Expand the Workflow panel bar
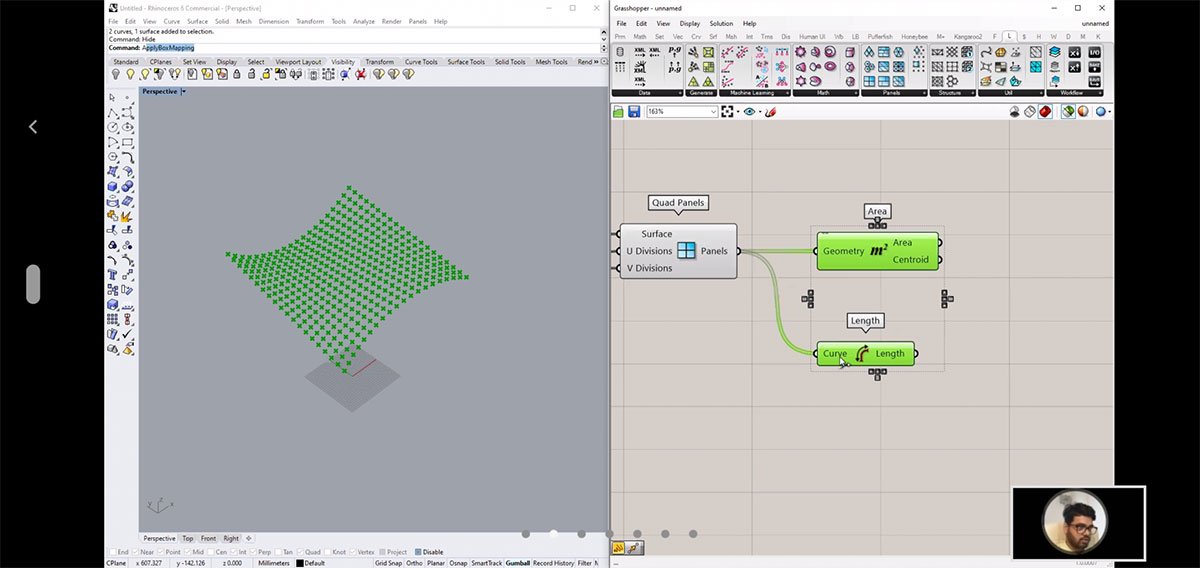1200x568 pixels. click(x=1075, y=93)
